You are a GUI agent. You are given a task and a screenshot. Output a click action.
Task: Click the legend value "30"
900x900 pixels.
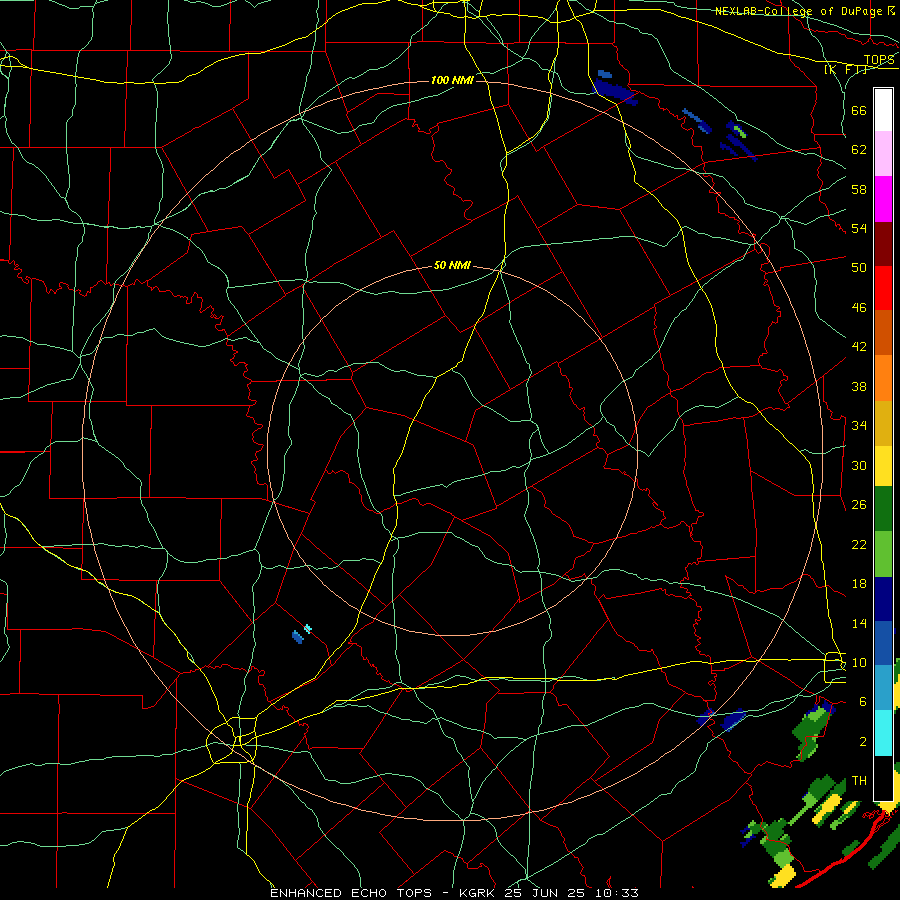pyautogui.click(x=859, y=465)
